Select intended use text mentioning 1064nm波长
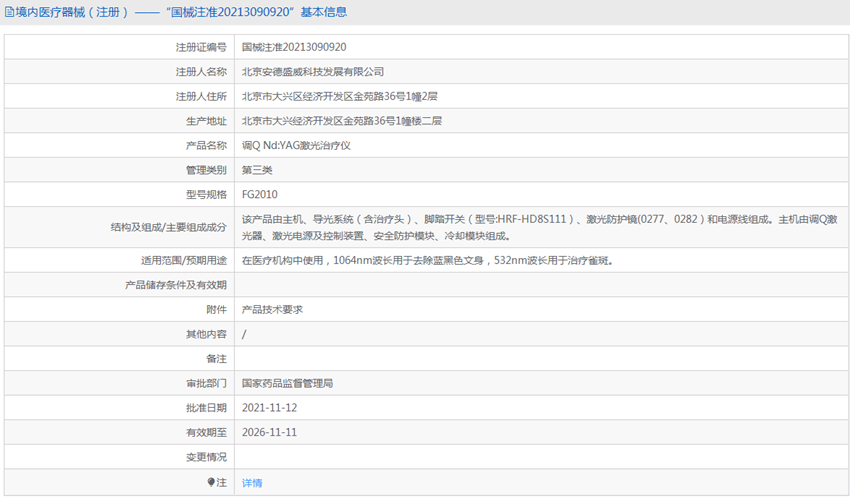 428,261
